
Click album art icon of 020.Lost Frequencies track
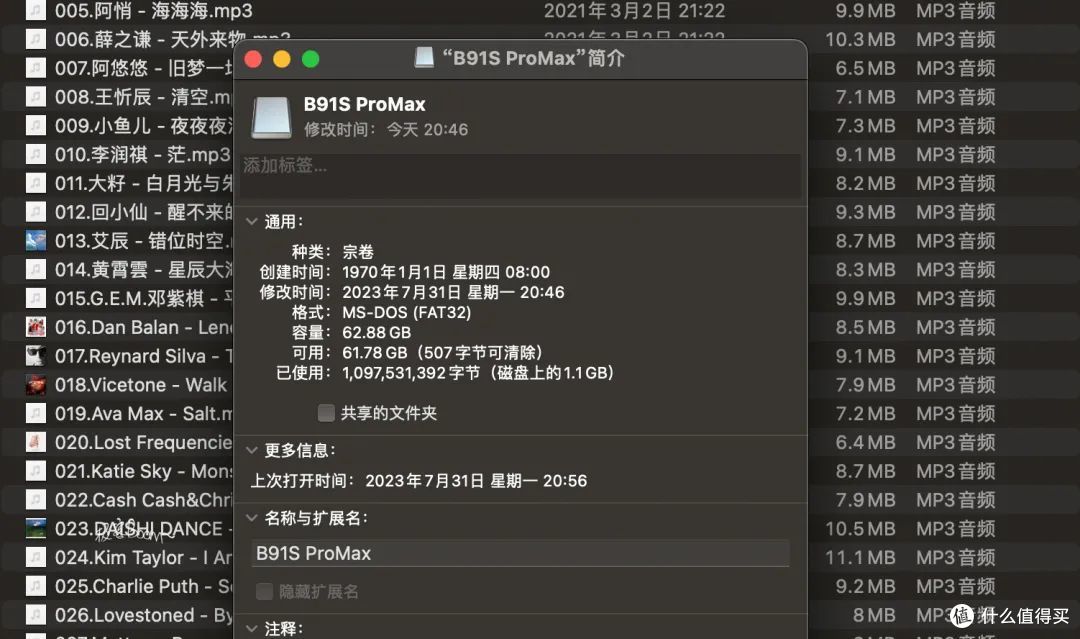(36, 442)
